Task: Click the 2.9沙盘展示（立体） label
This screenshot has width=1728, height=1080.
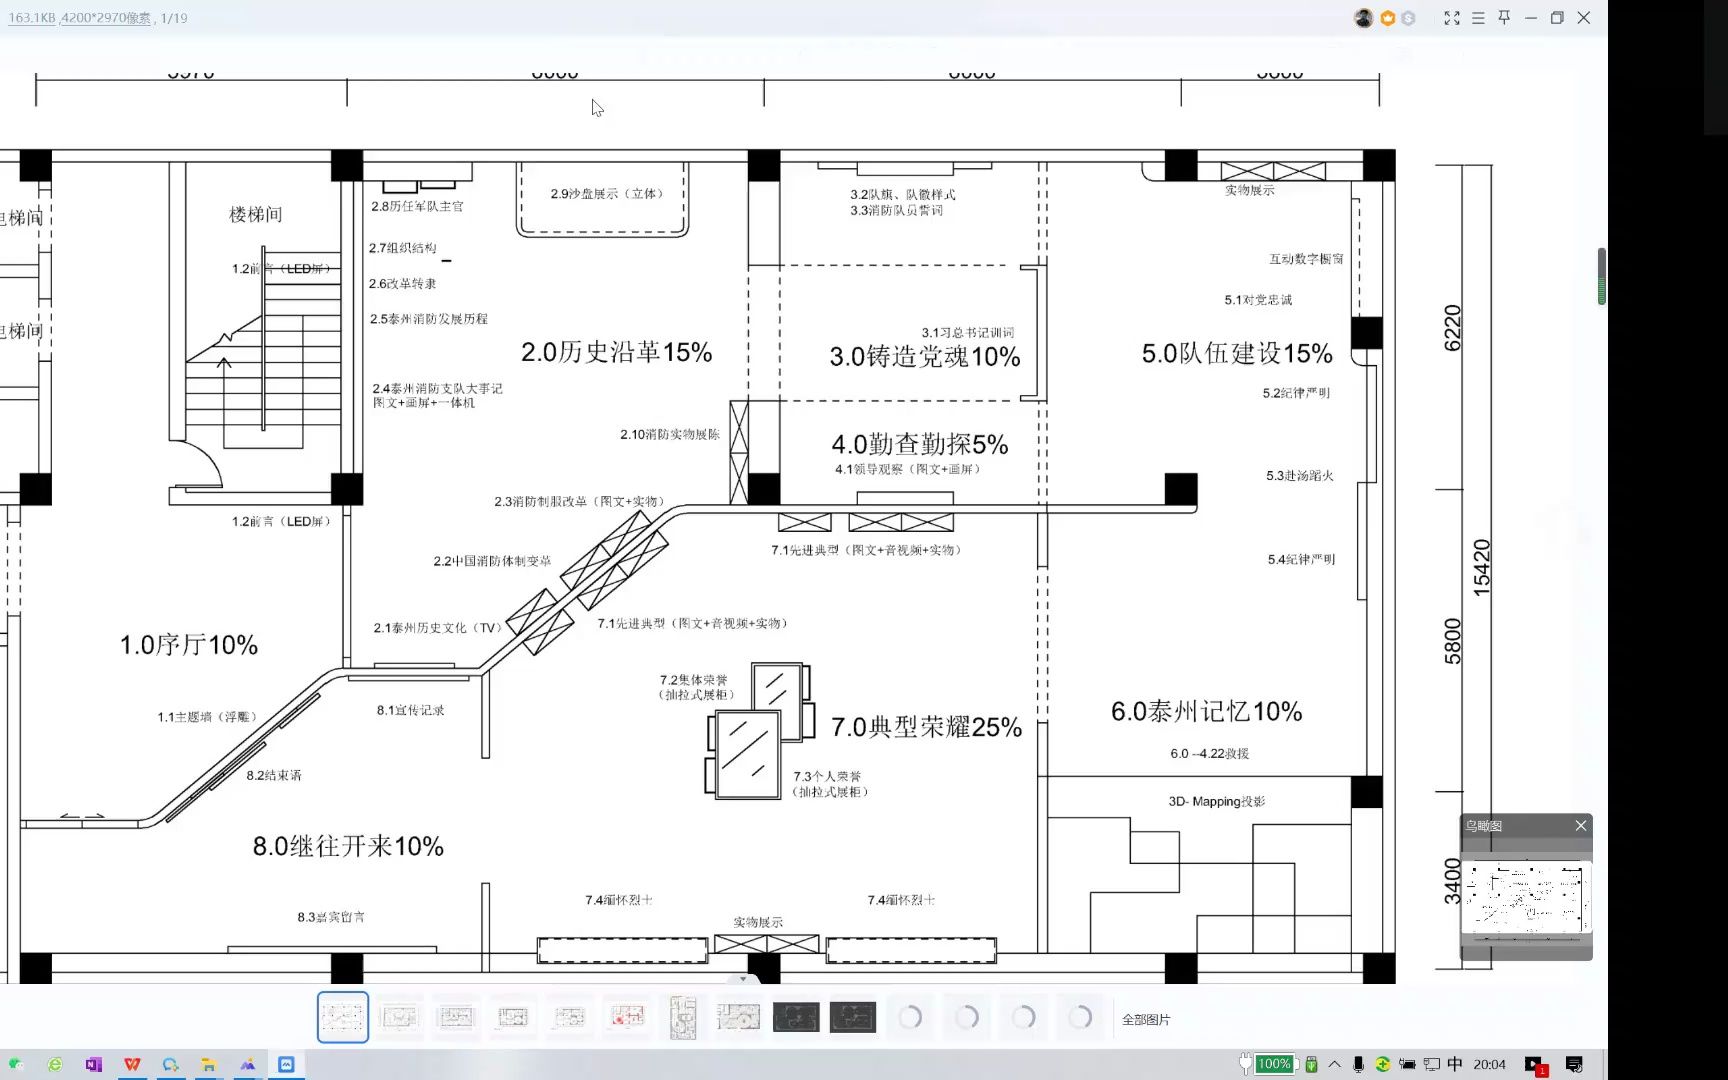Action: click(607, 193)
